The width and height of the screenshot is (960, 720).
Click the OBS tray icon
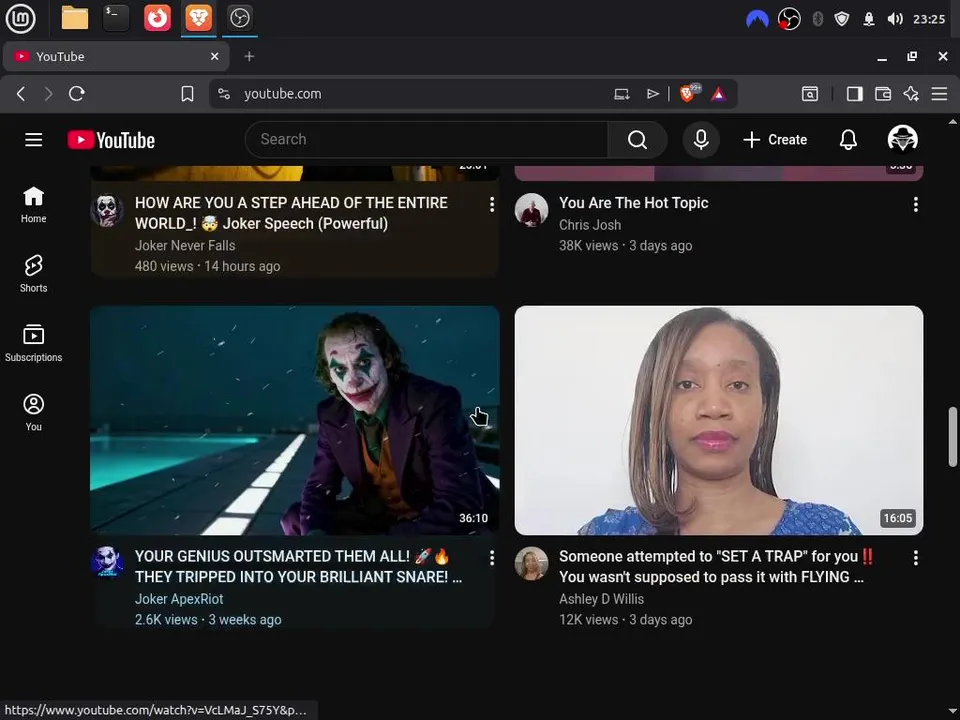789,19
